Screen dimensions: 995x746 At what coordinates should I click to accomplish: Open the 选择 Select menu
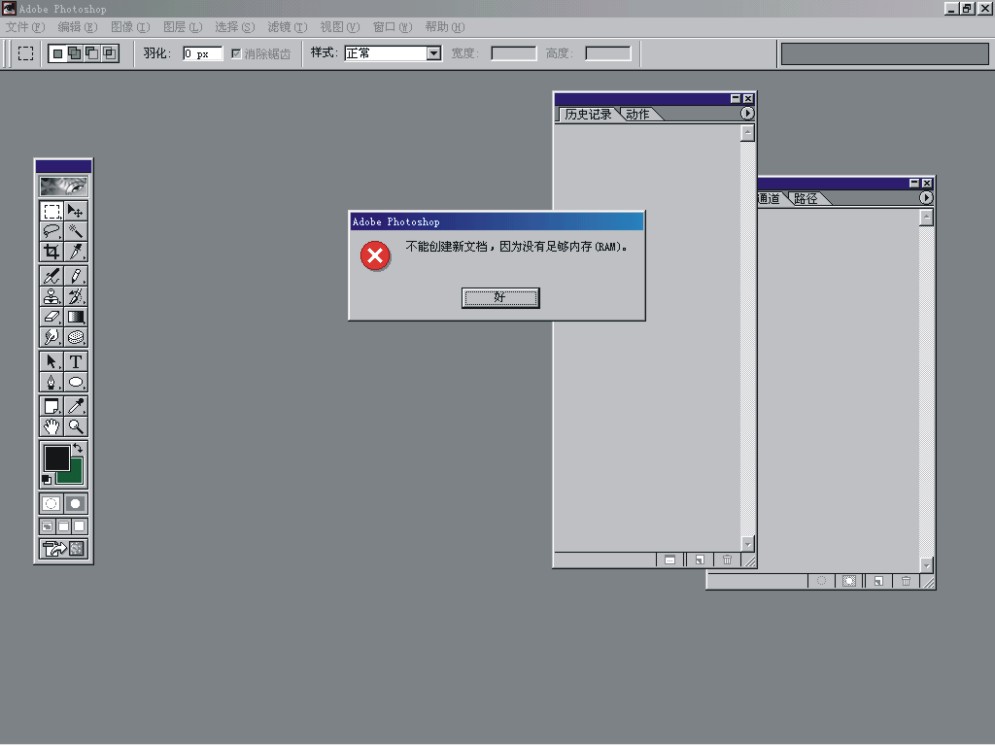235,27
